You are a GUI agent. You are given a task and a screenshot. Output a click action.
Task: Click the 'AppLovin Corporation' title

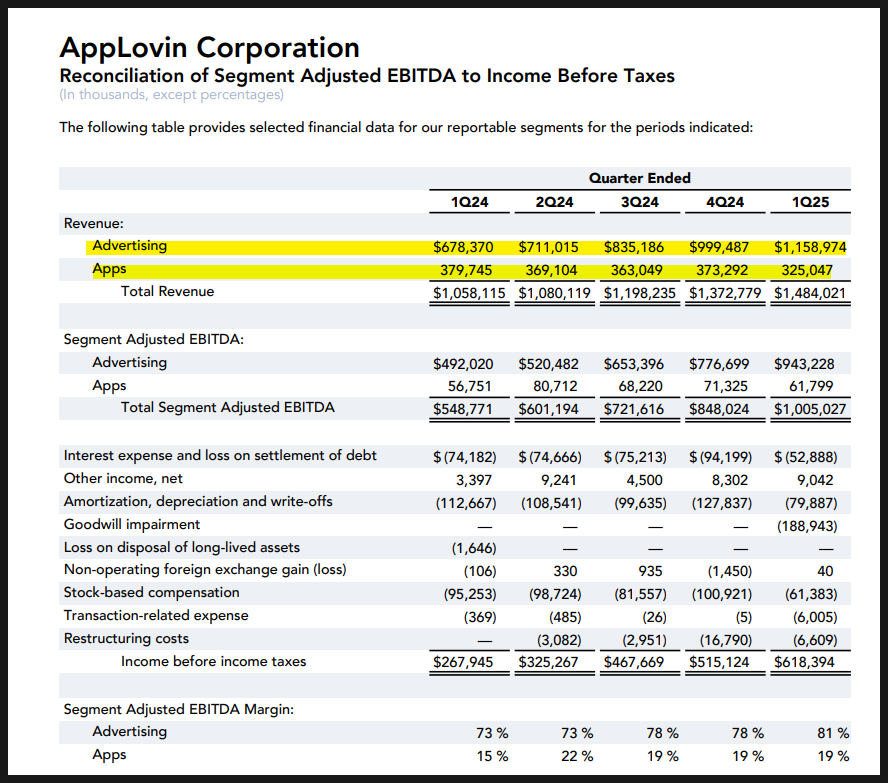tap(210, 48)
